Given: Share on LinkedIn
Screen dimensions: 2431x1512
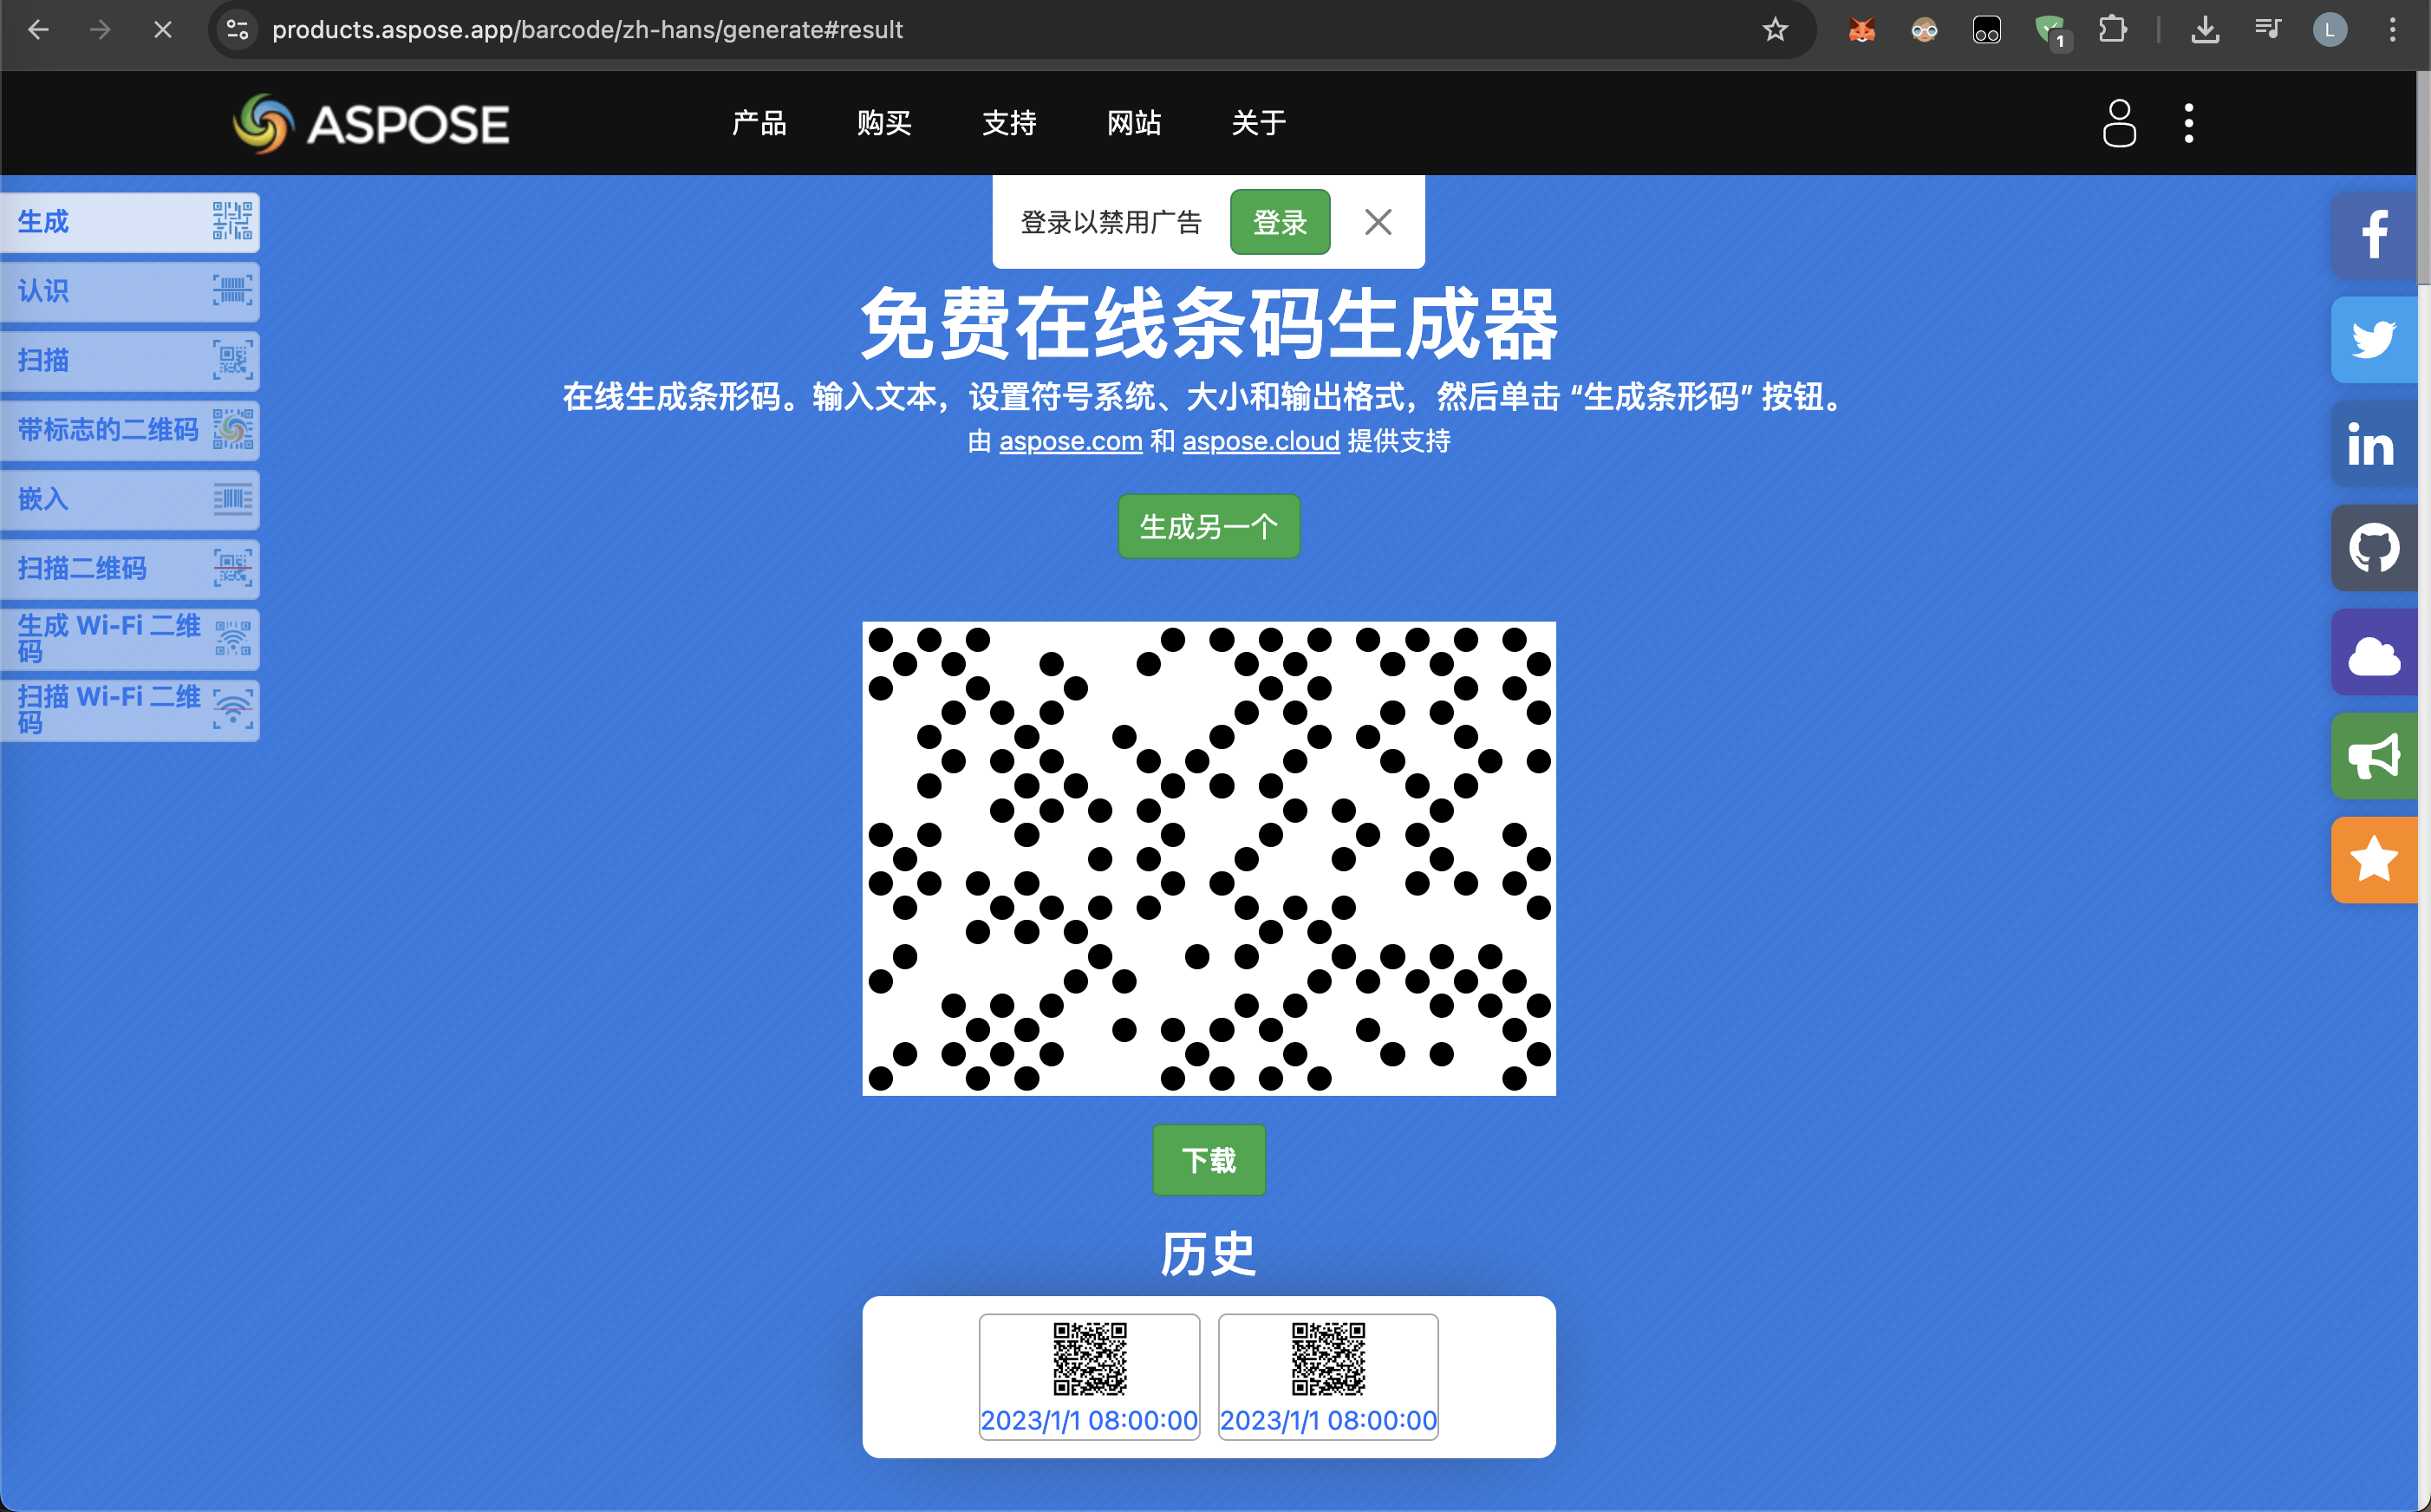Looking at the screenshot, I should tap(2374, 444).
